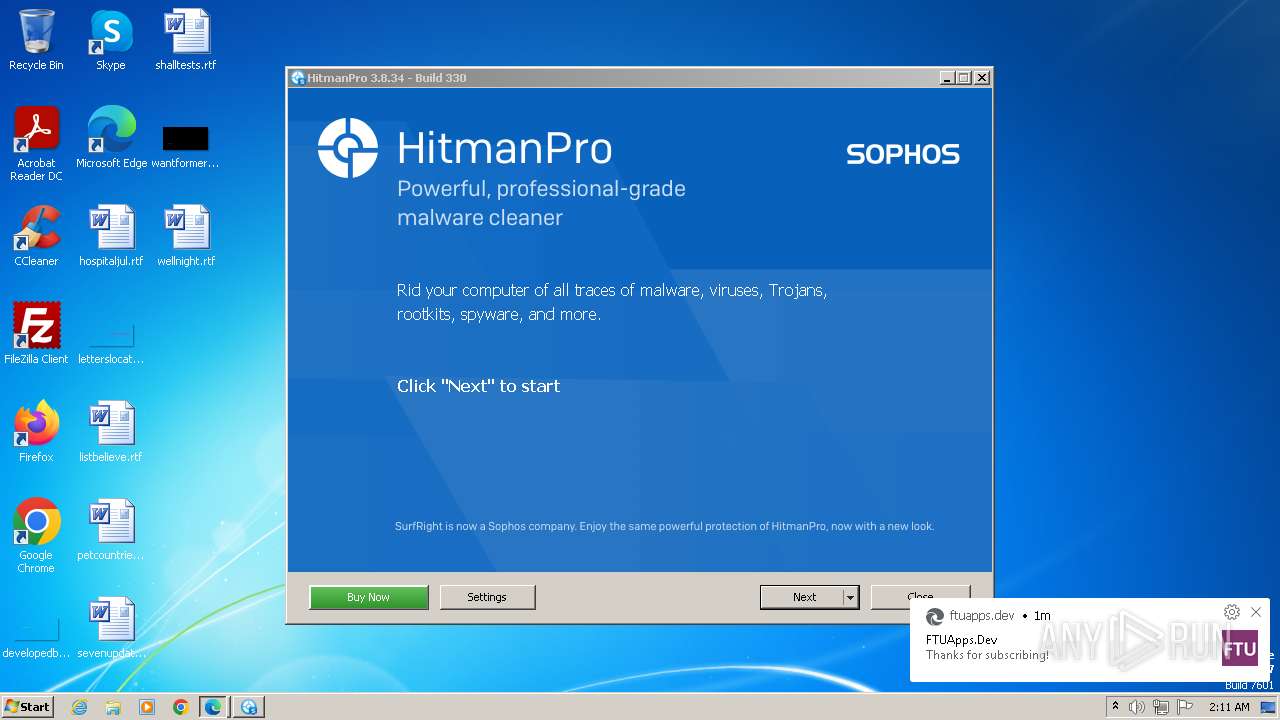Viewport: 1280px width, 720px height.
Task: Click the volume speaker tray icon
Action: click(x=1137, y=707)
